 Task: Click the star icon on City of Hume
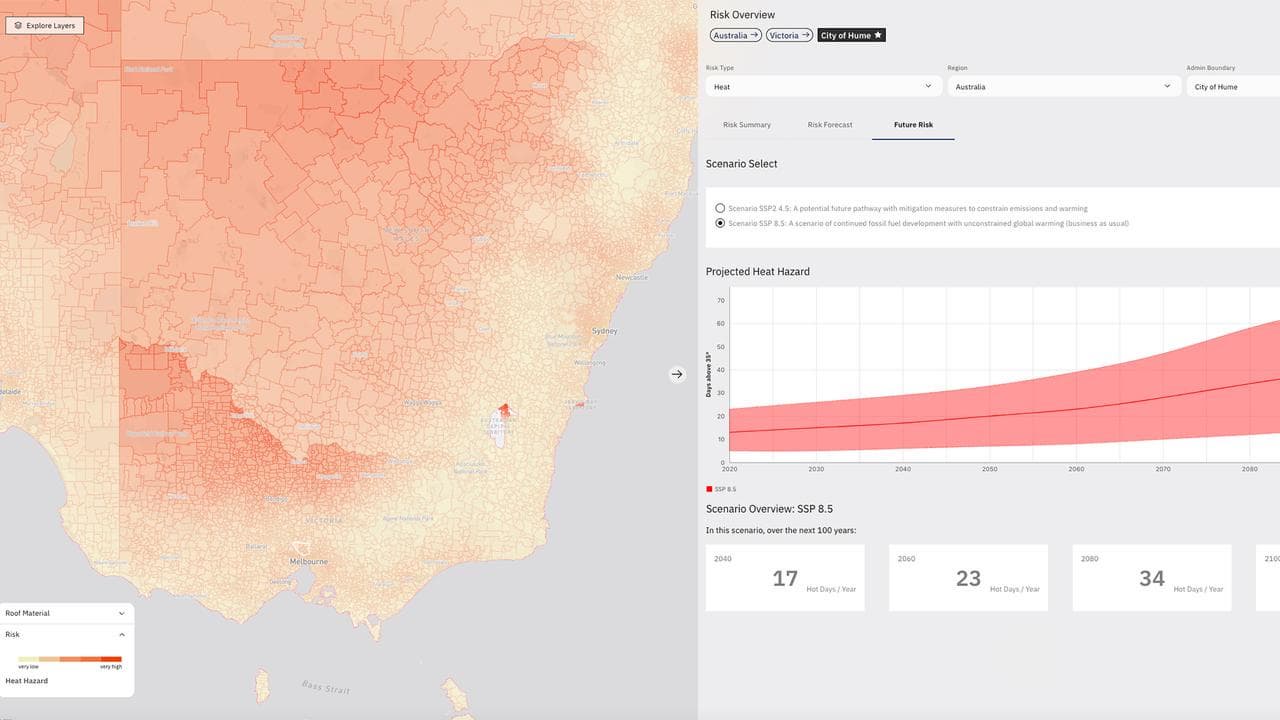coord(878,34)
